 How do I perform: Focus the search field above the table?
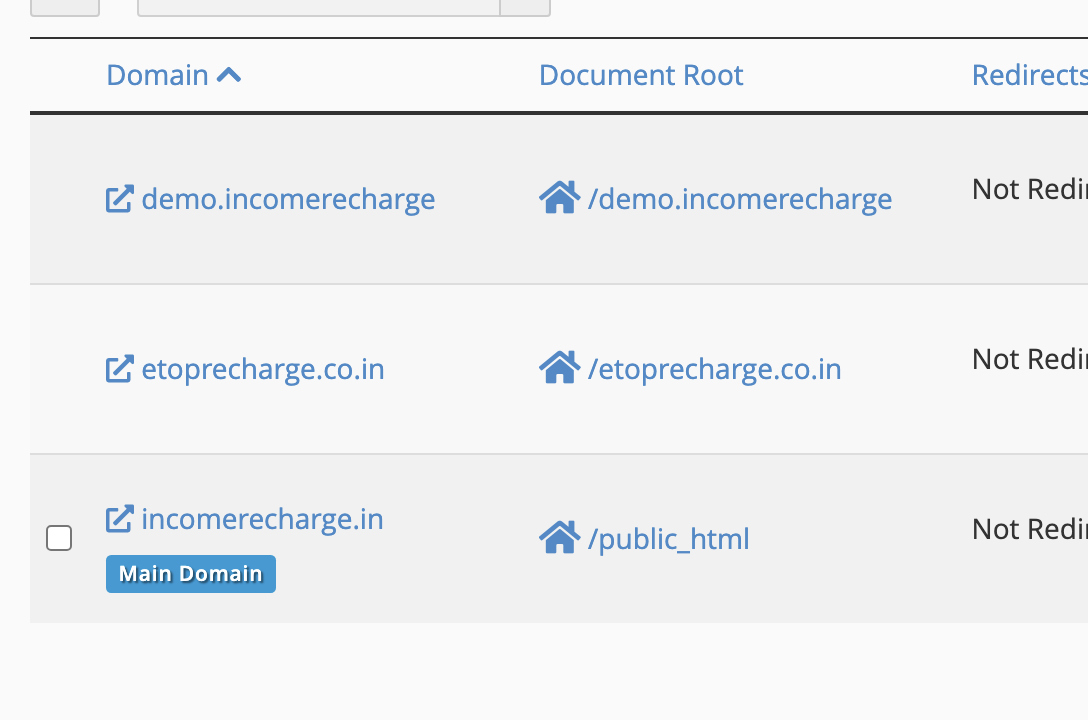(318, 6)
